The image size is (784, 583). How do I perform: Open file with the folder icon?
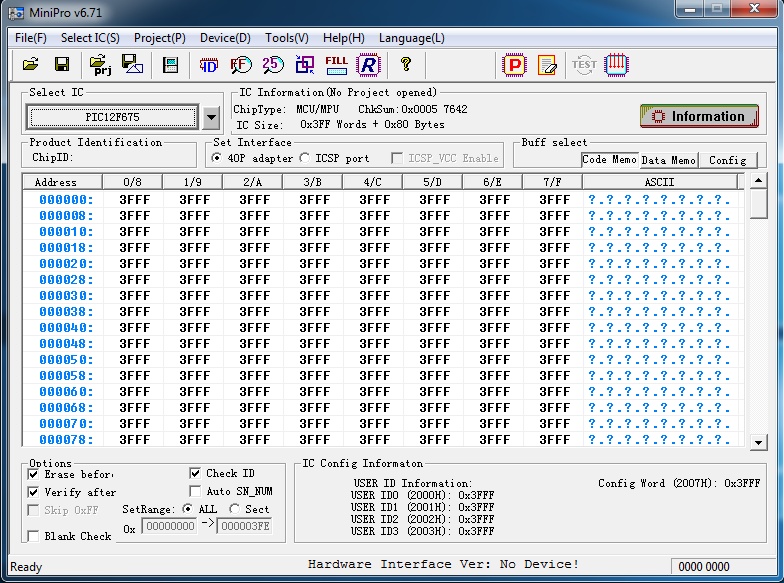tap(31, 64)
